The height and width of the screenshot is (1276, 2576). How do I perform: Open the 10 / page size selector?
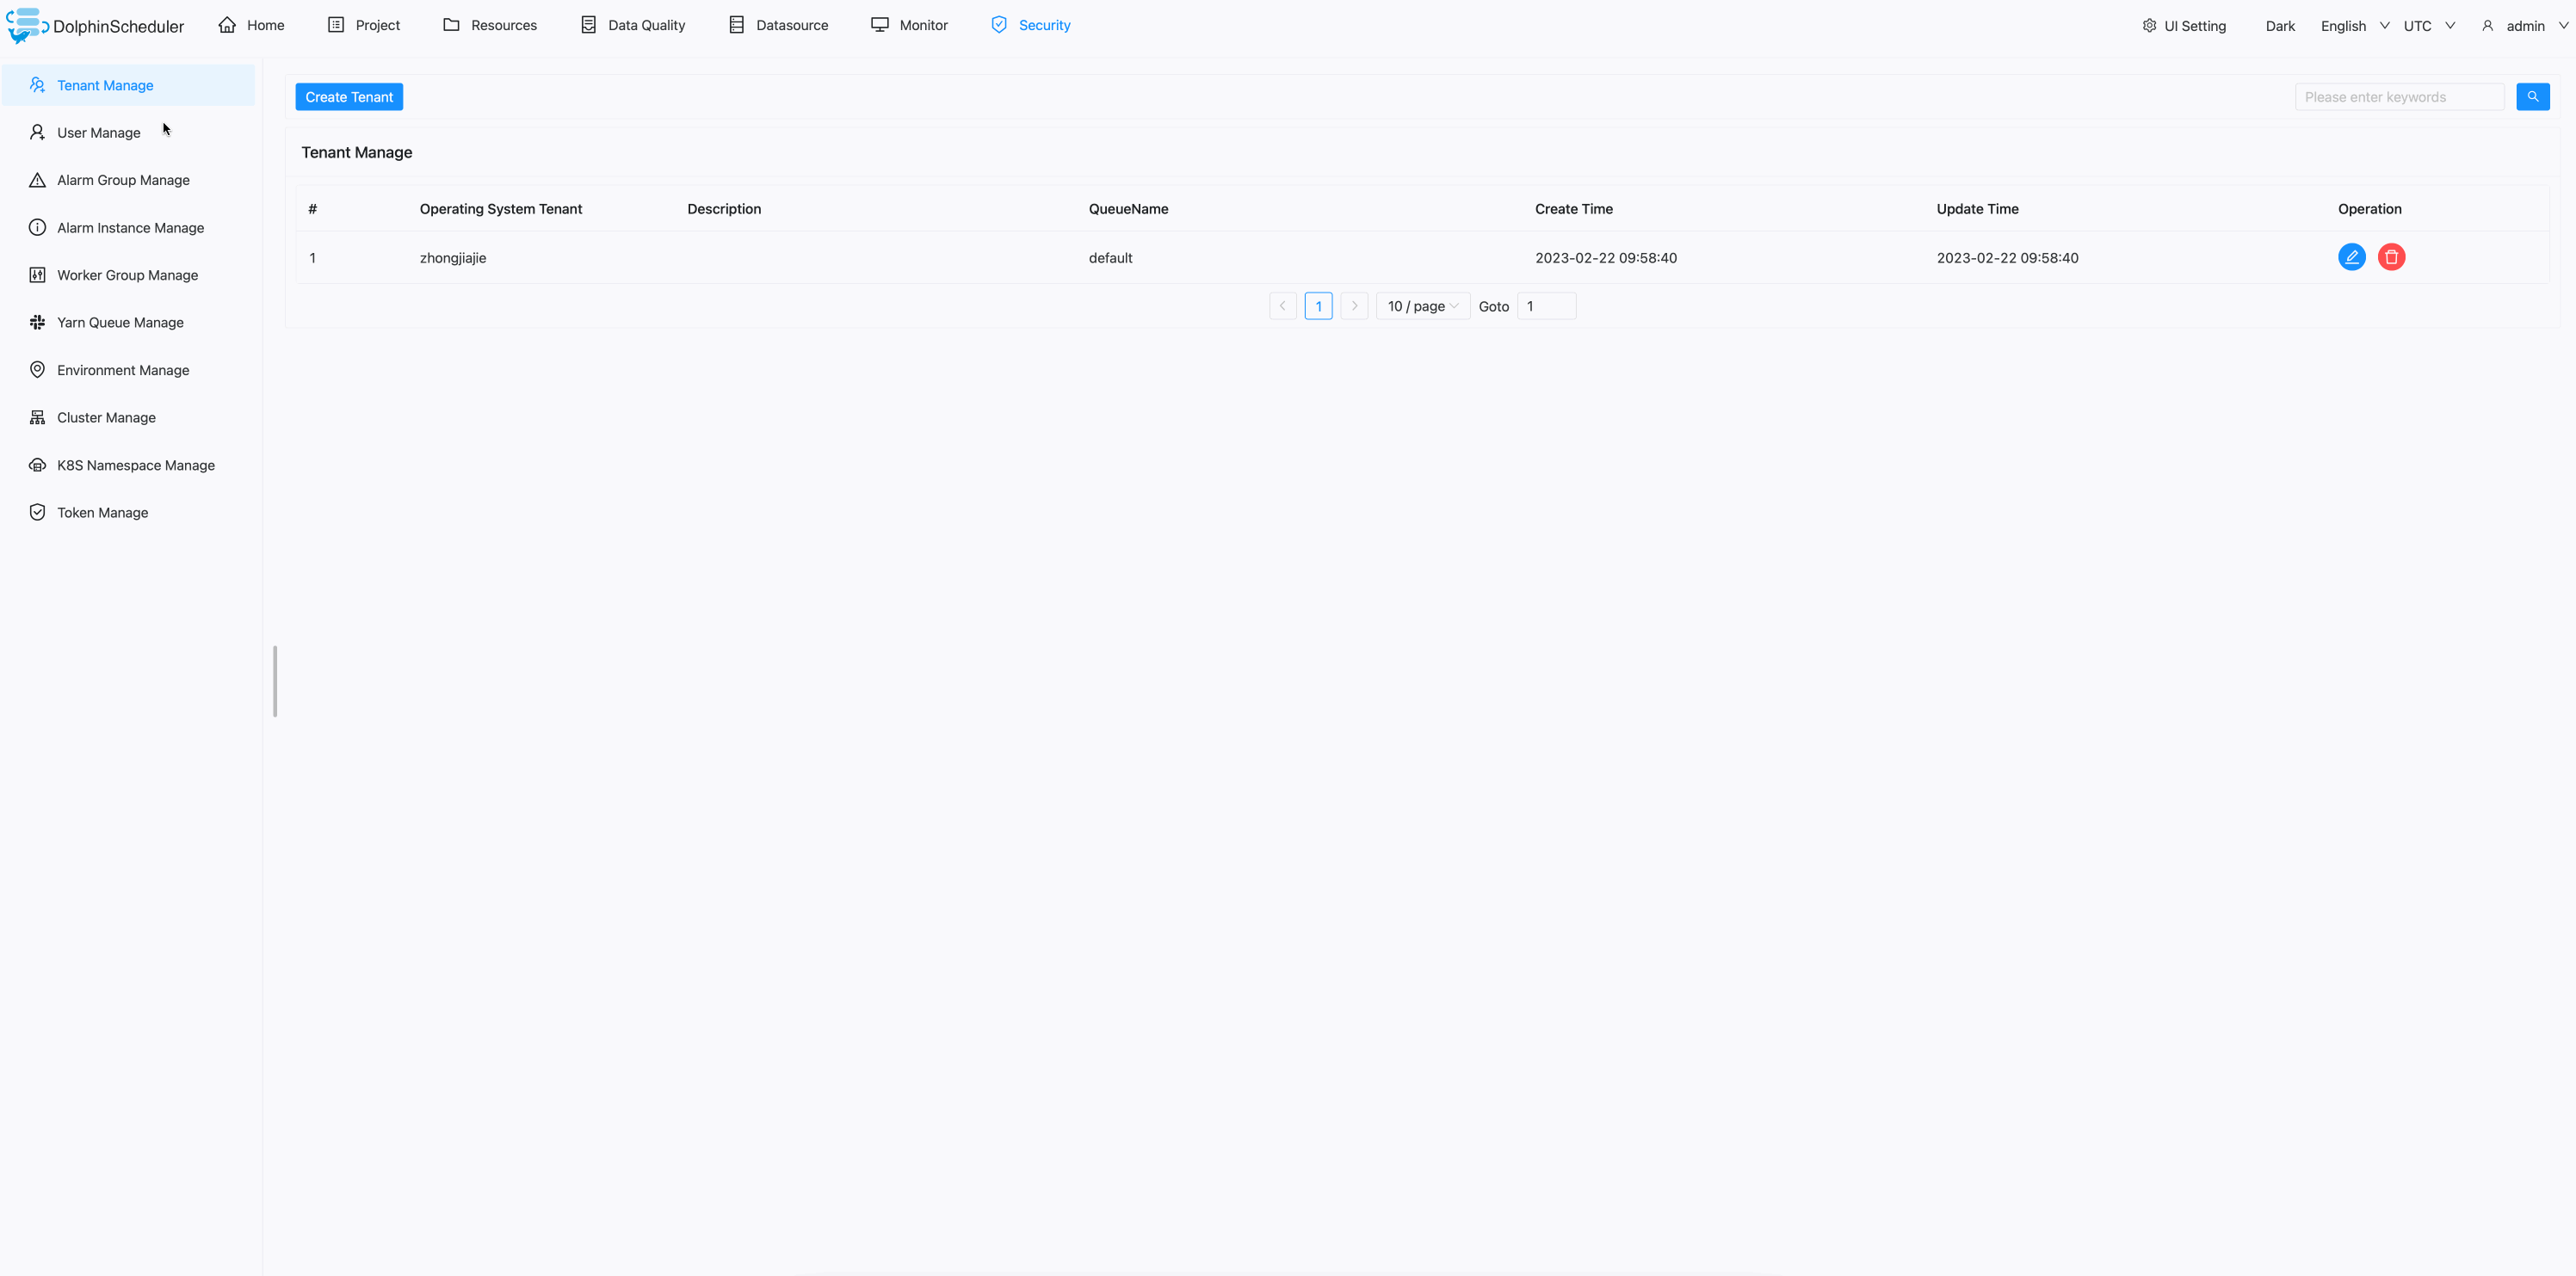1422,306
